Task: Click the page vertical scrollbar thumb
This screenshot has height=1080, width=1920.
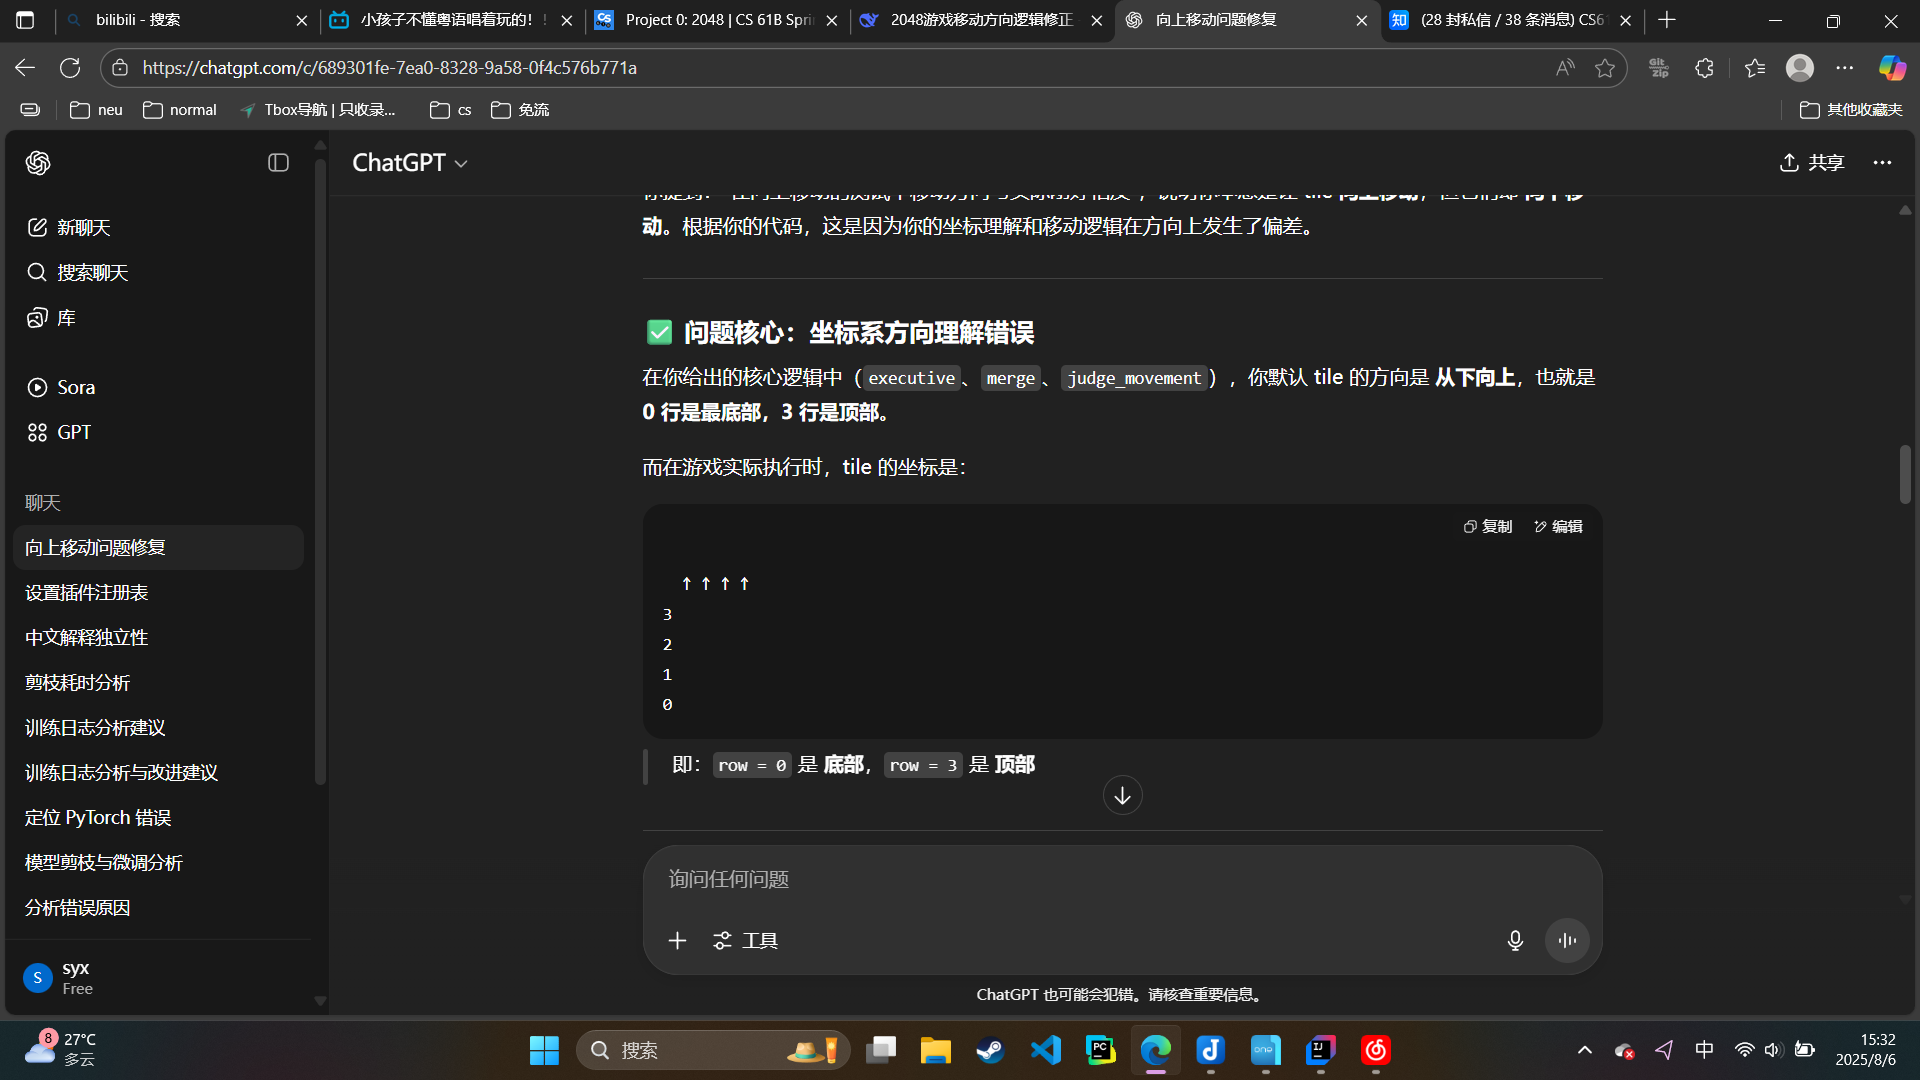Action: pos(1905,474)
